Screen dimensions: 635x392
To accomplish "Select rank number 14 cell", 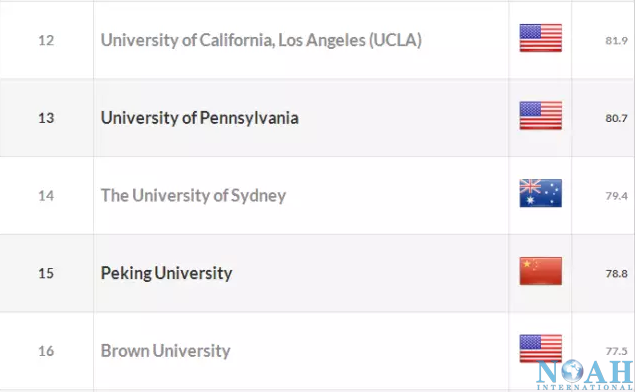I will pos(46,196).
